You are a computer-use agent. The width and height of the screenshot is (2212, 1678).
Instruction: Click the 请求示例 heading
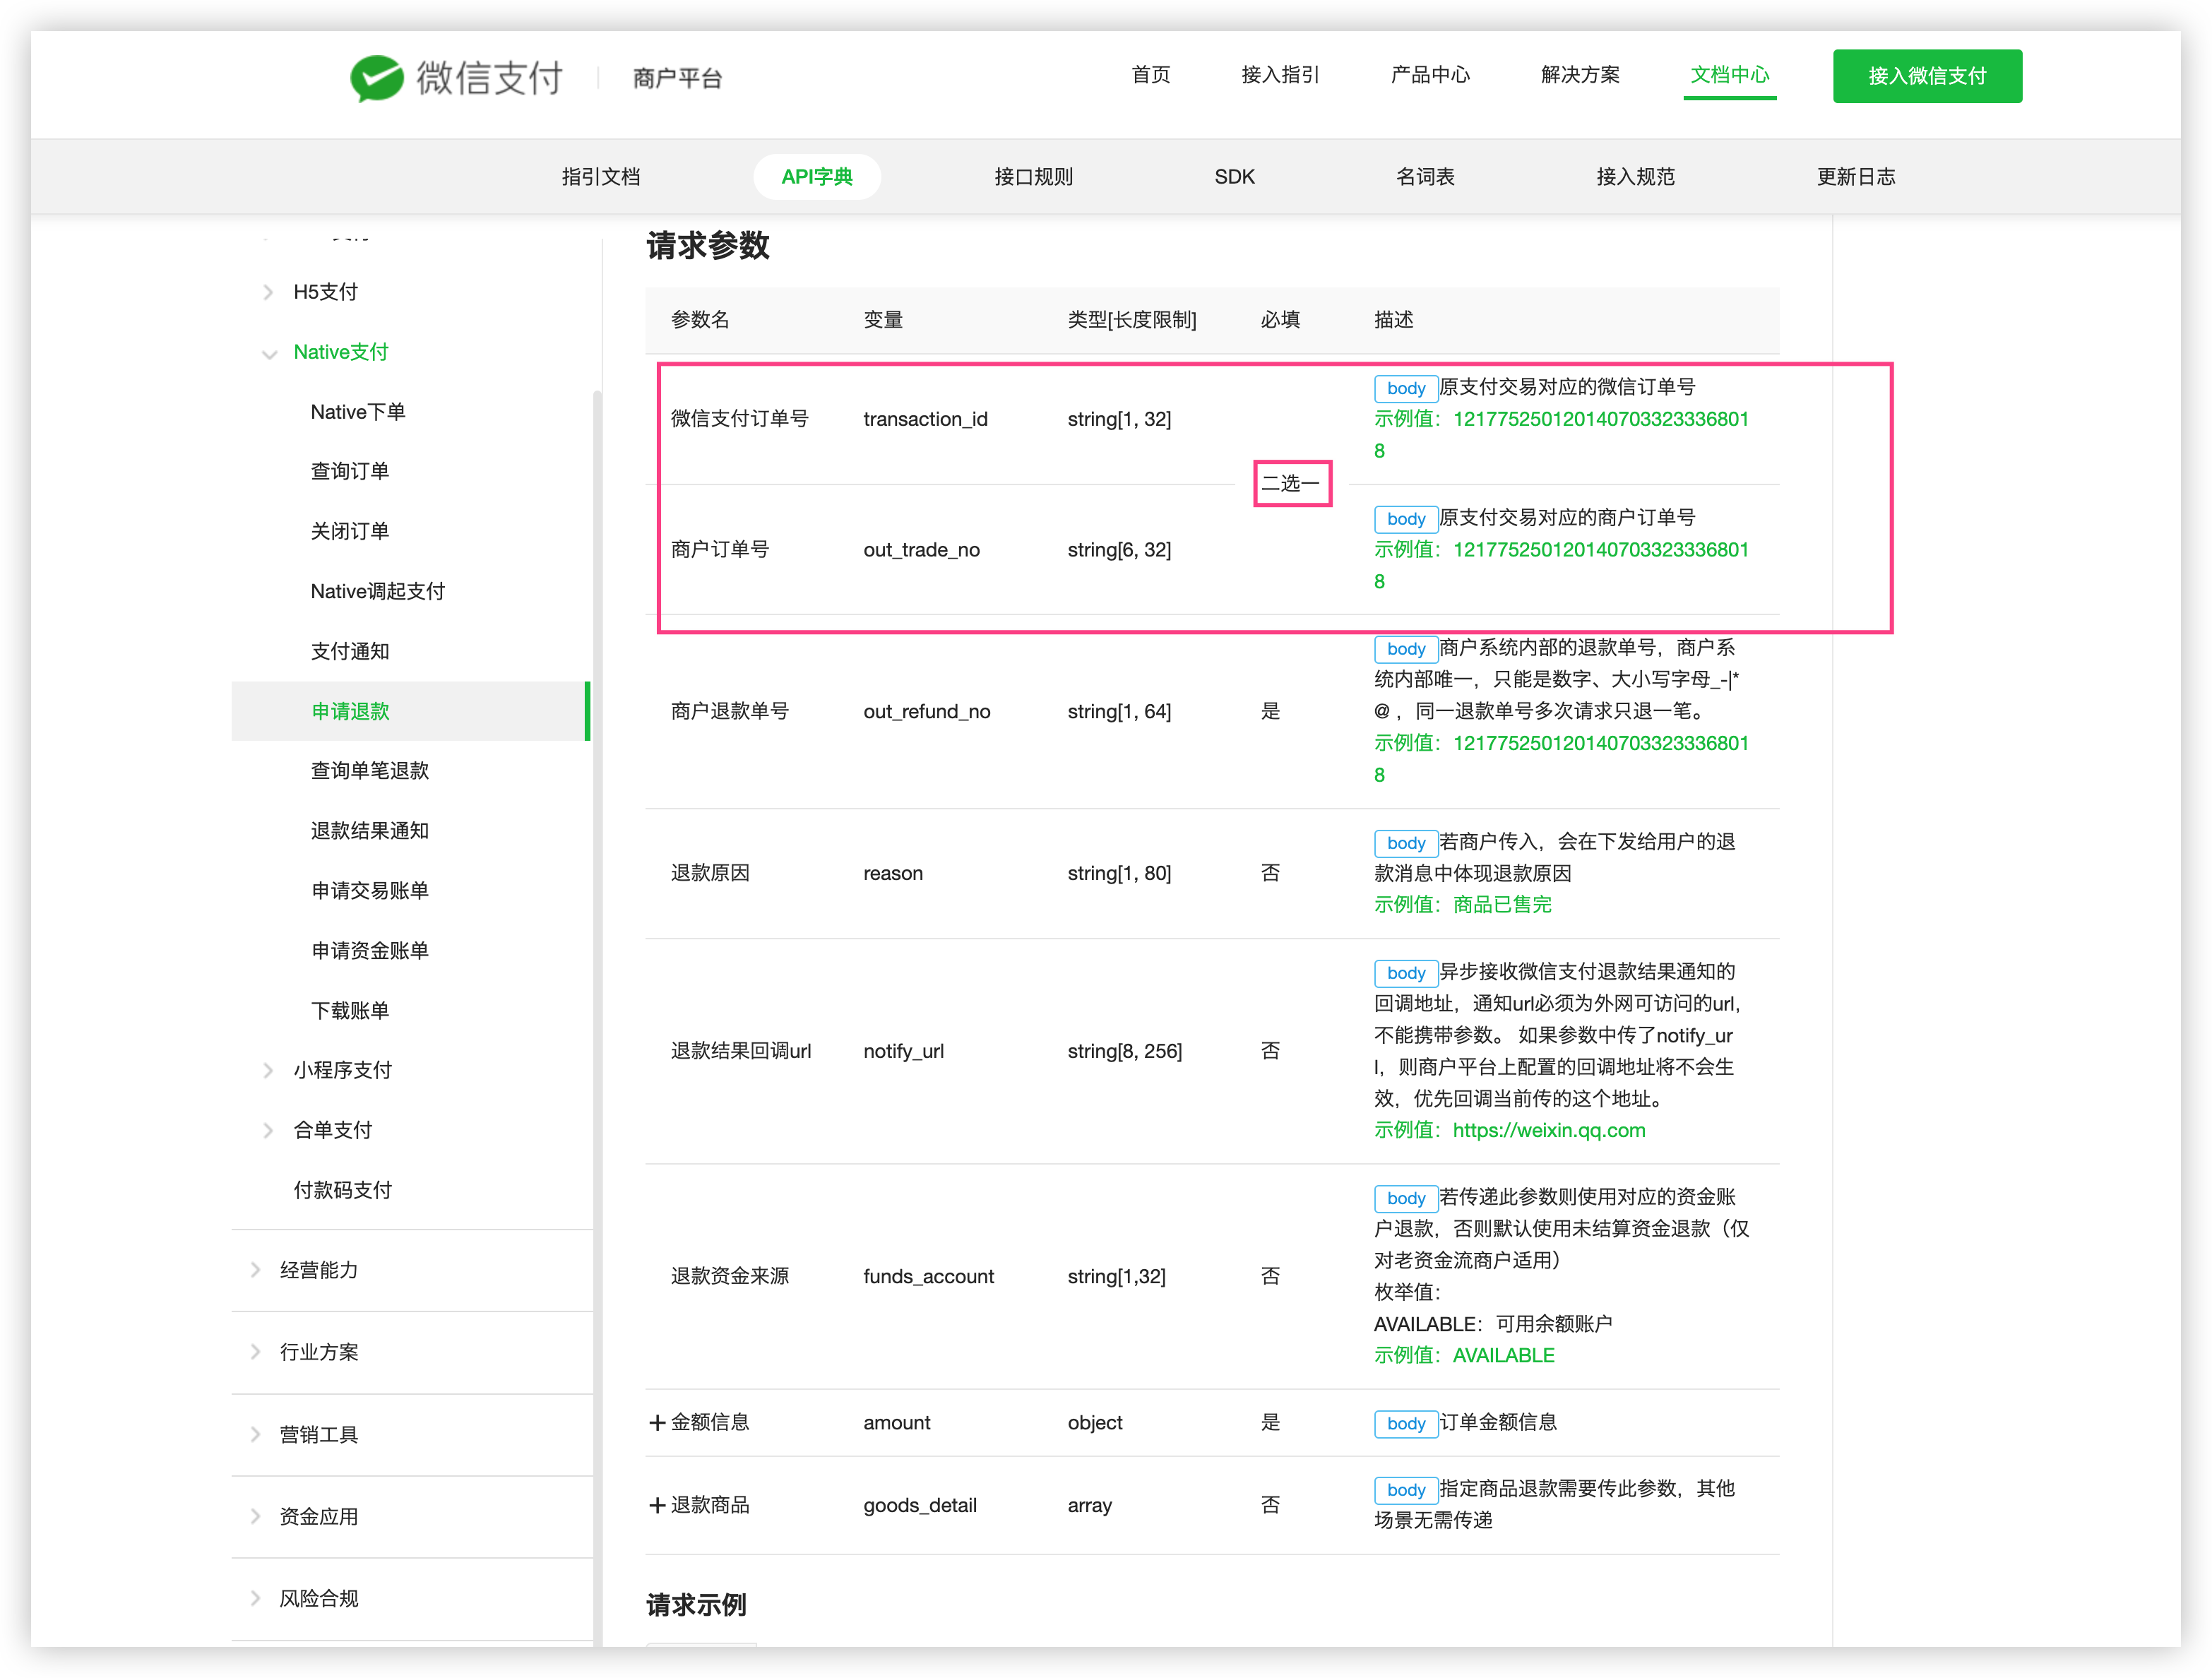tap(696, 1605)
